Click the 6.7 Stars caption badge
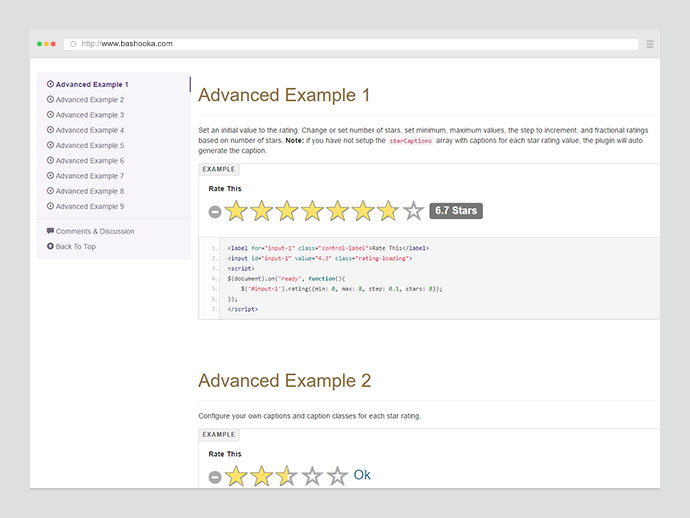The image size is (690, 518). pos(456,211)
